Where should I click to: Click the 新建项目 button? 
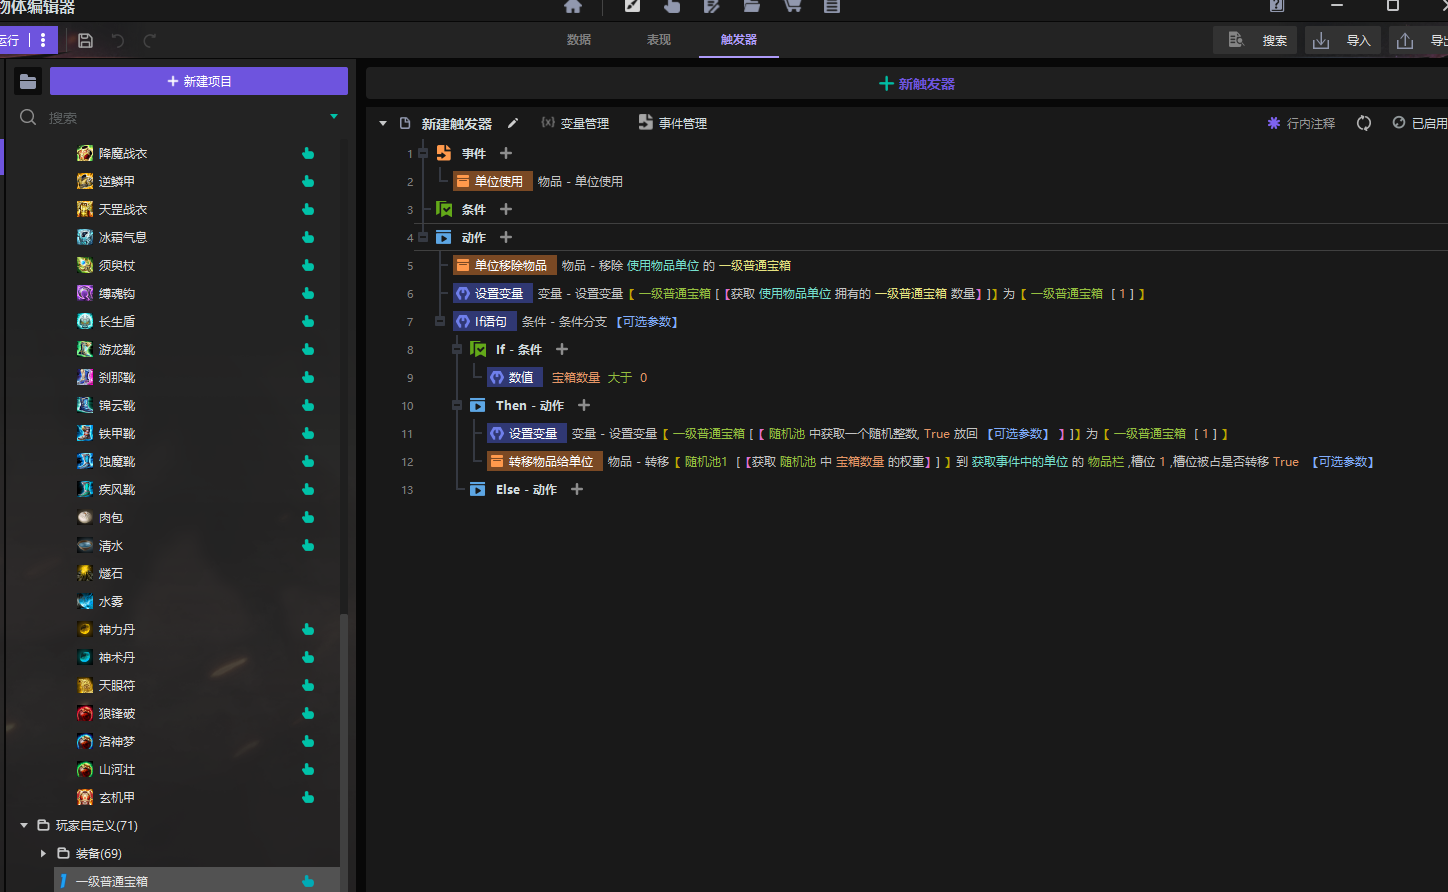click(199, 81)
